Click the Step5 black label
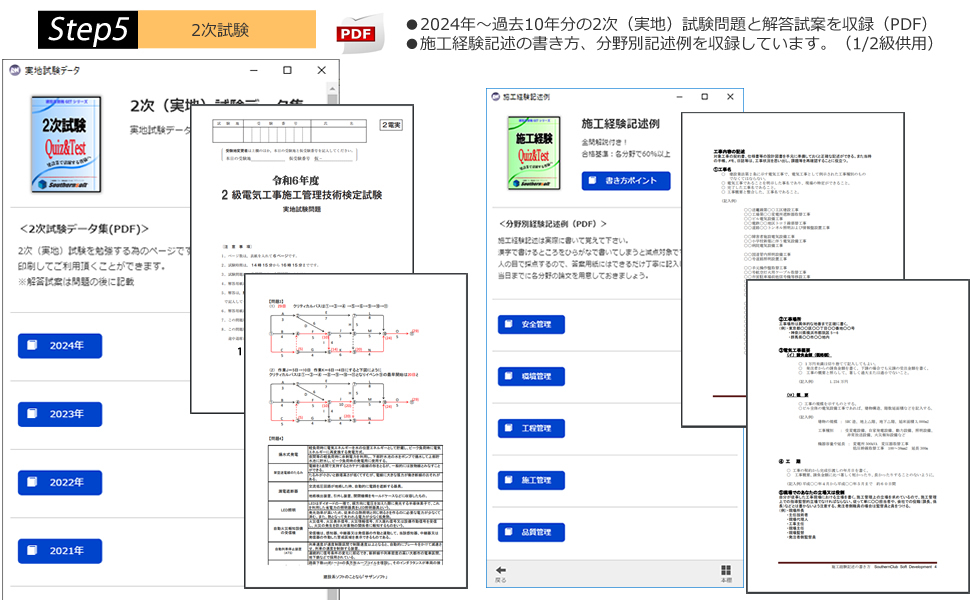Viewport: 970px width, 600px height. [88, 30]
